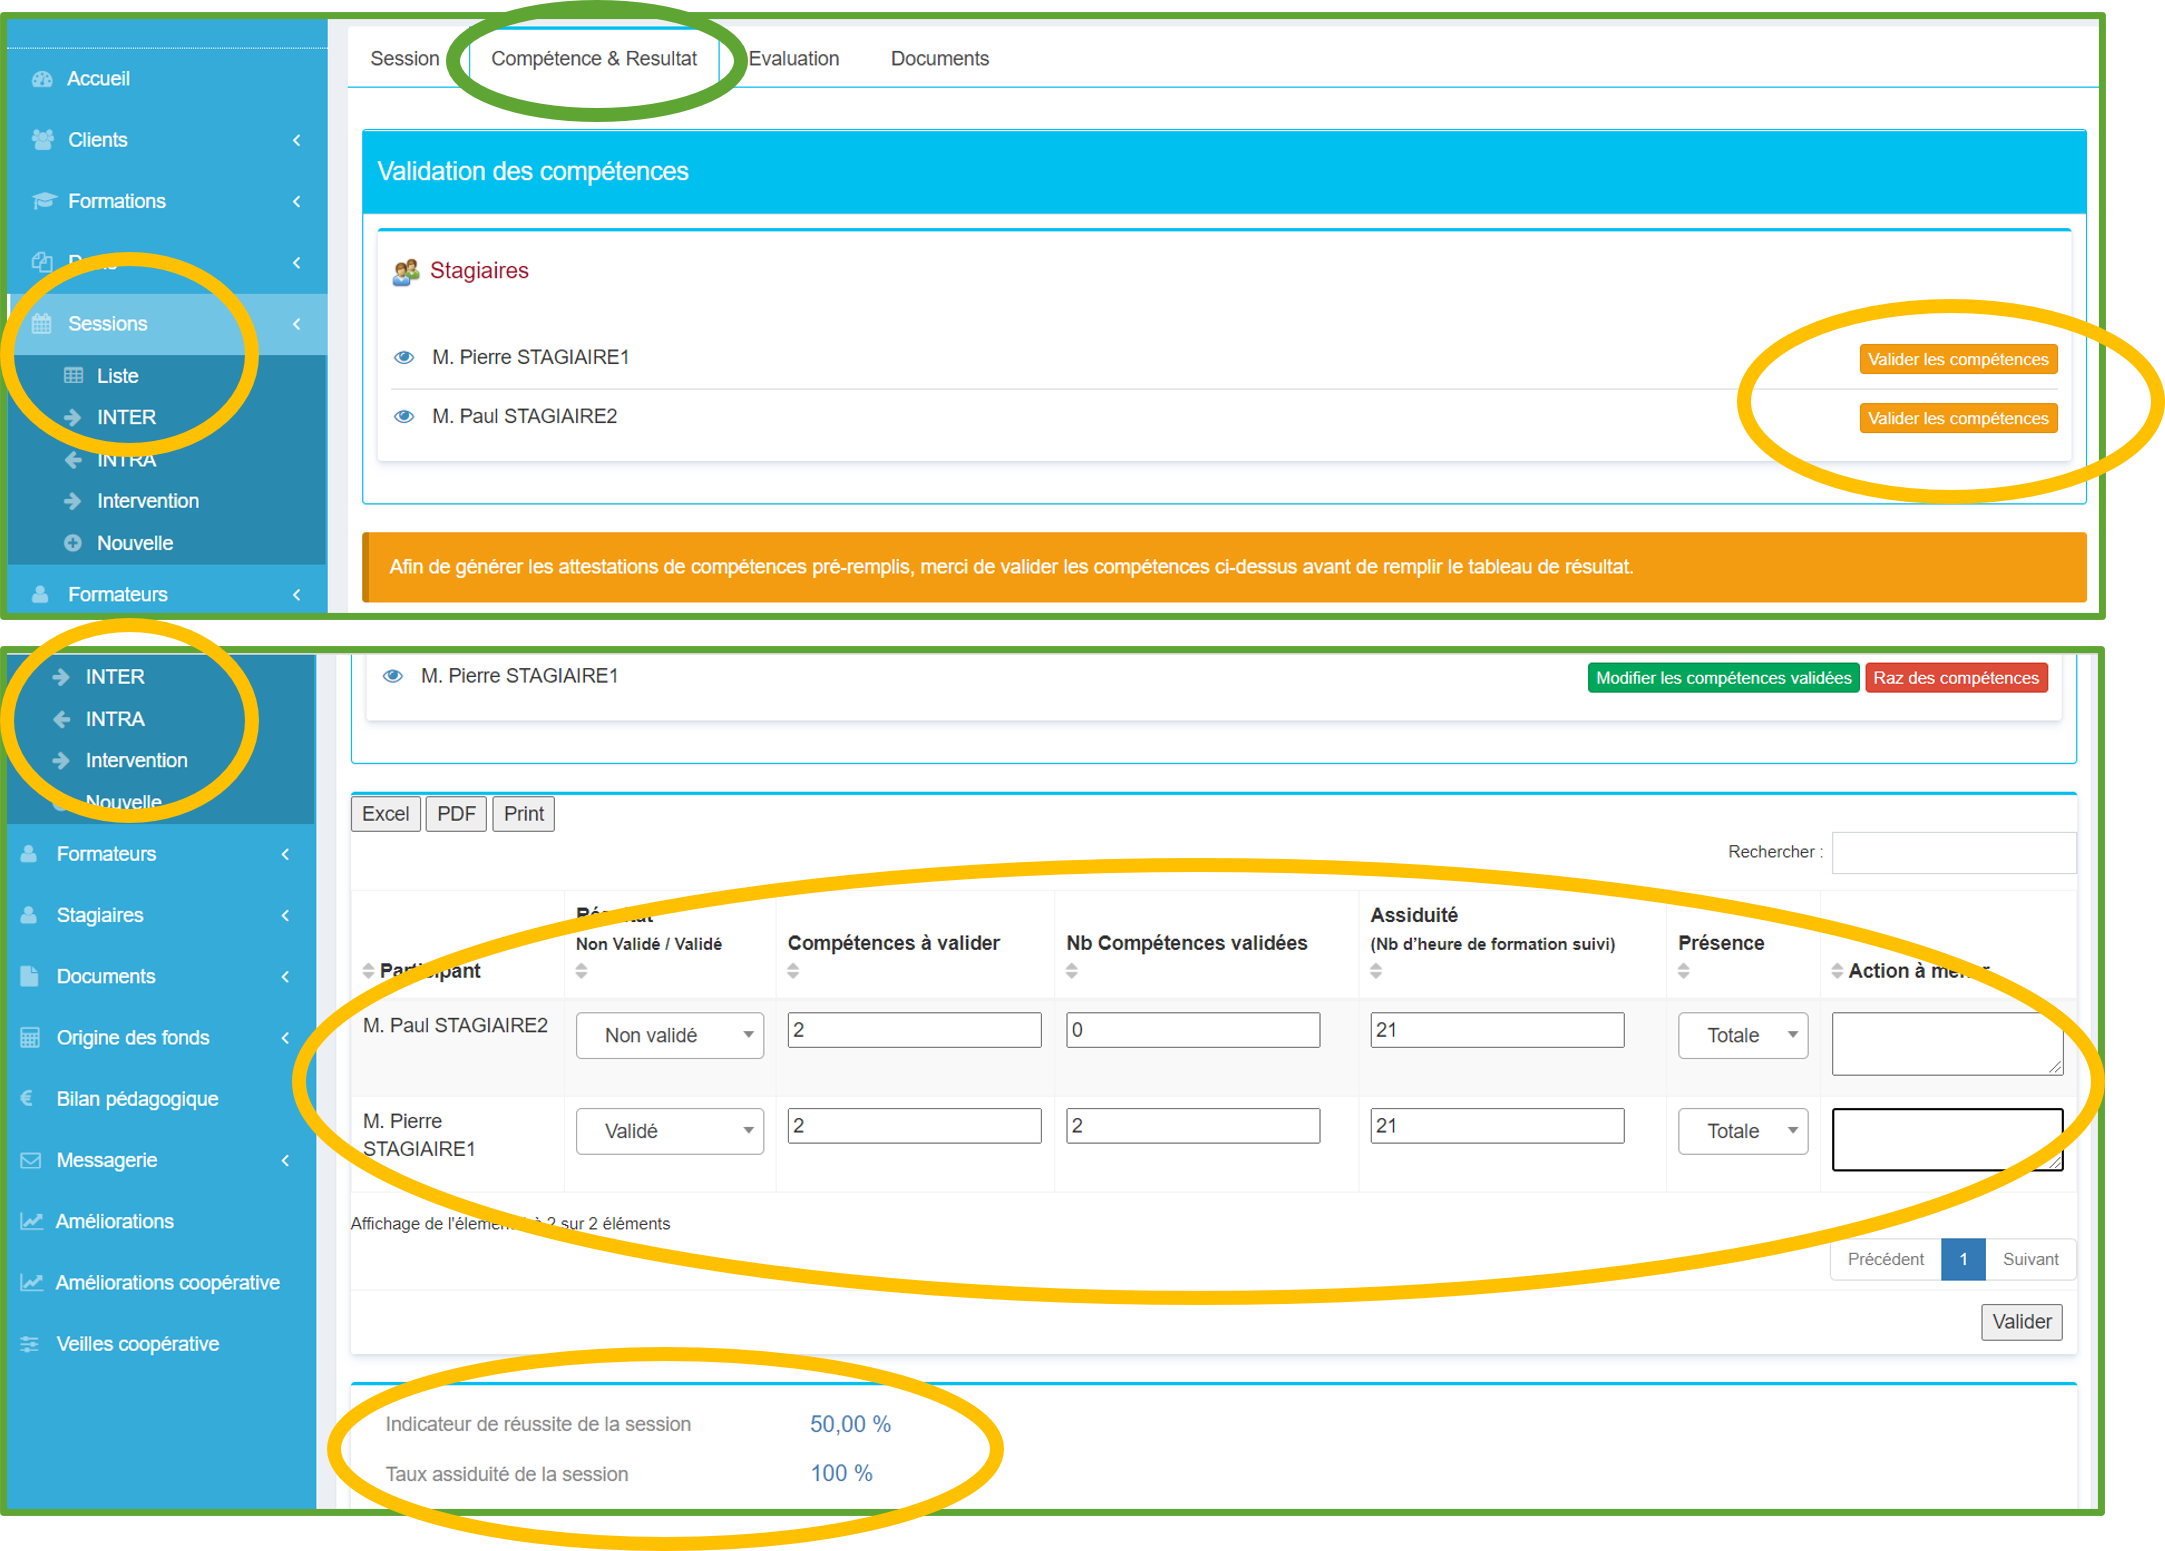Click the Origine des fonds icon
Viewport: 2165px width, 1551px height.
[x=31, y=1038]
